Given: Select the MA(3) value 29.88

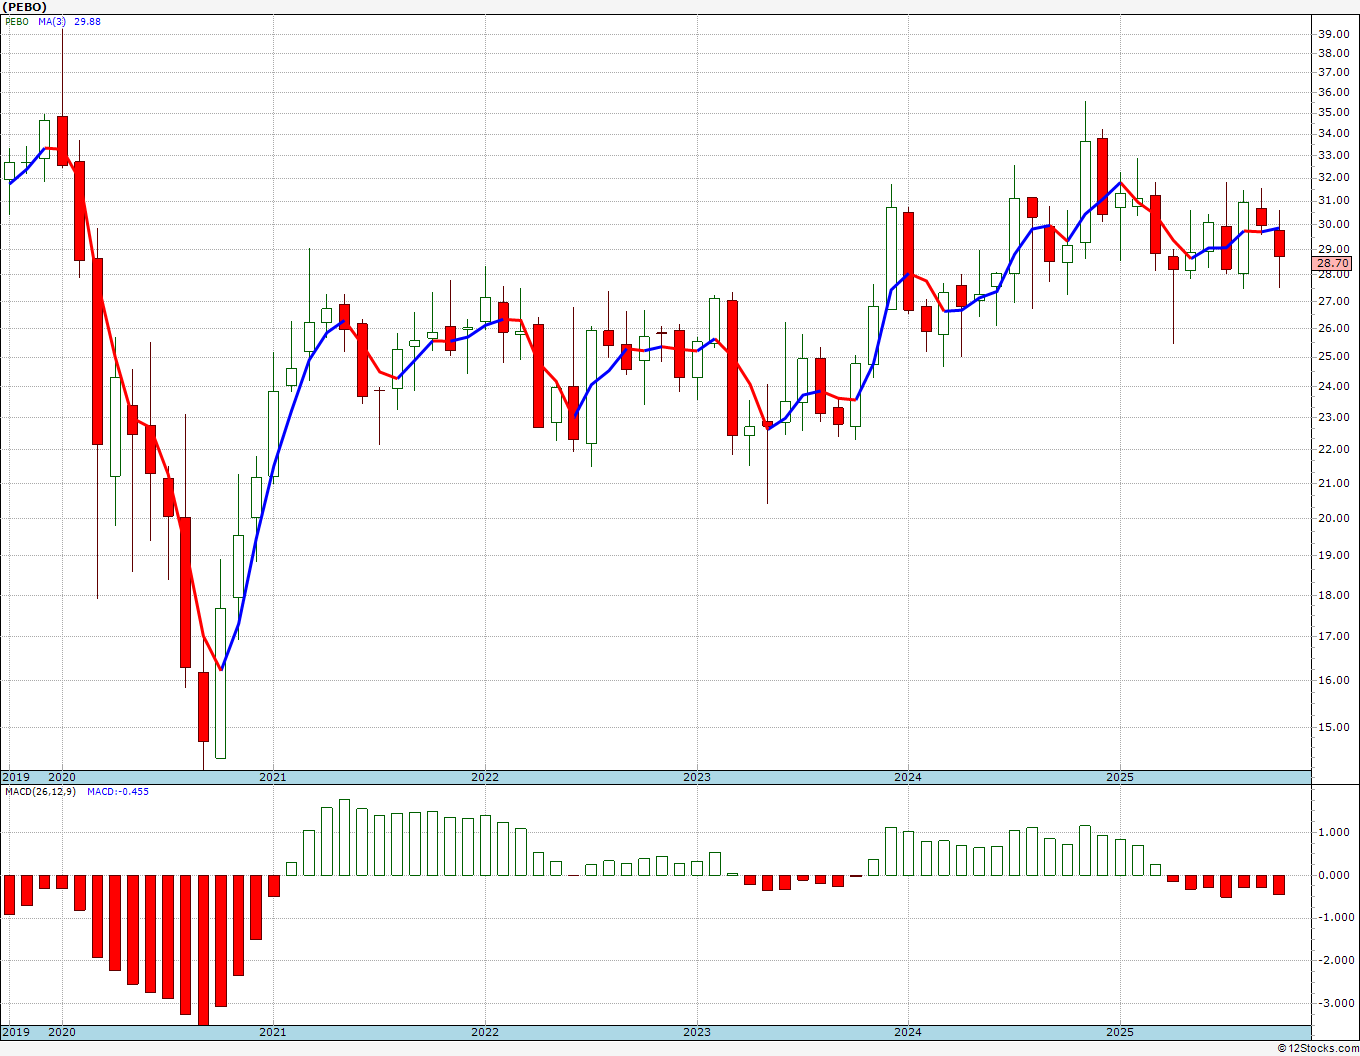Looking at the screenshot, I should (x=87, y=21).
